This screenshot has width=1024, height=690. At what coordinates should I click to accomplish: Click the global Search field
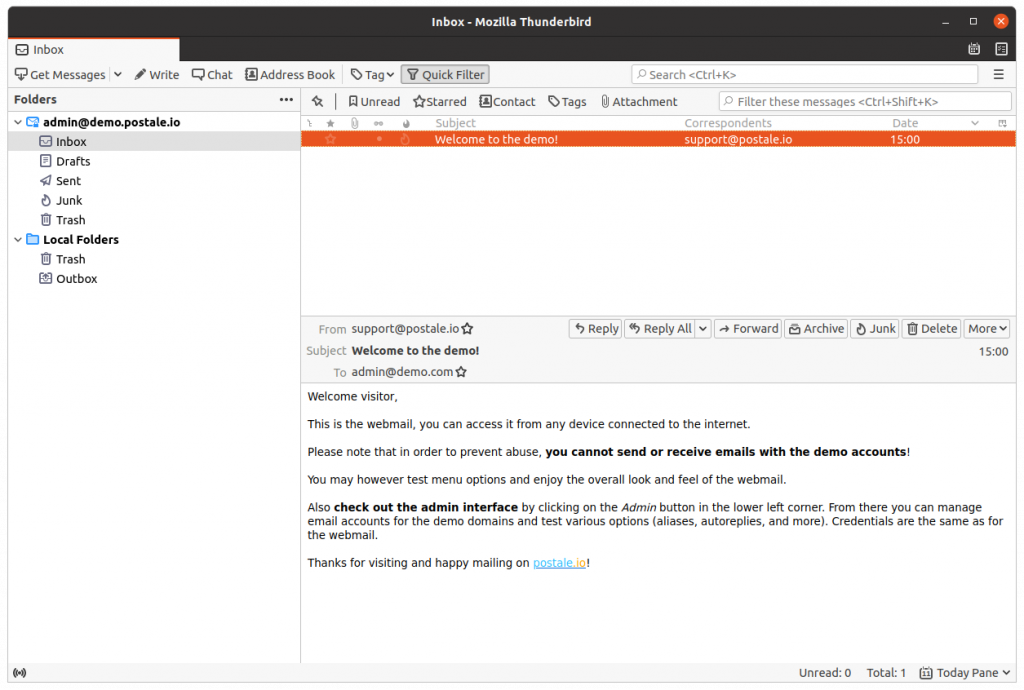805,74
